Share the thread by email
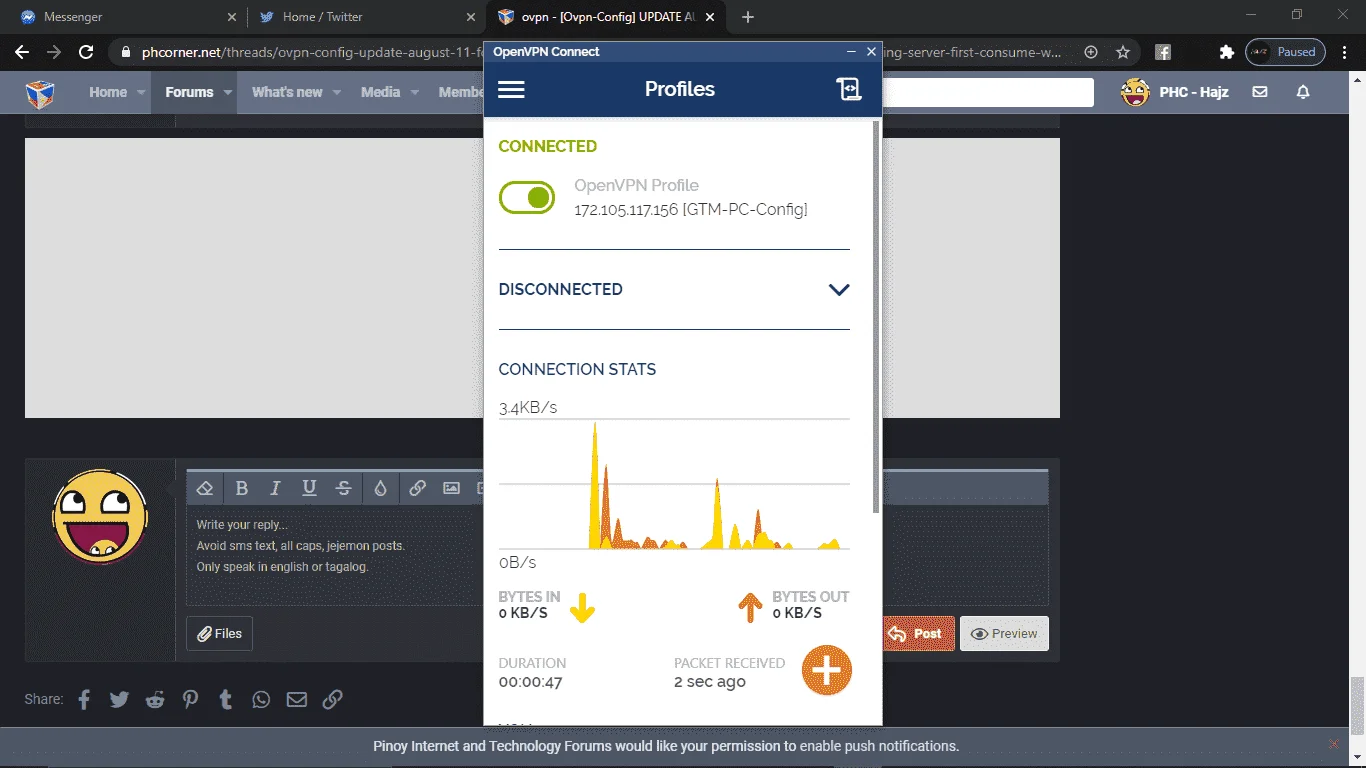1366x768 pixels. (297, 699)
